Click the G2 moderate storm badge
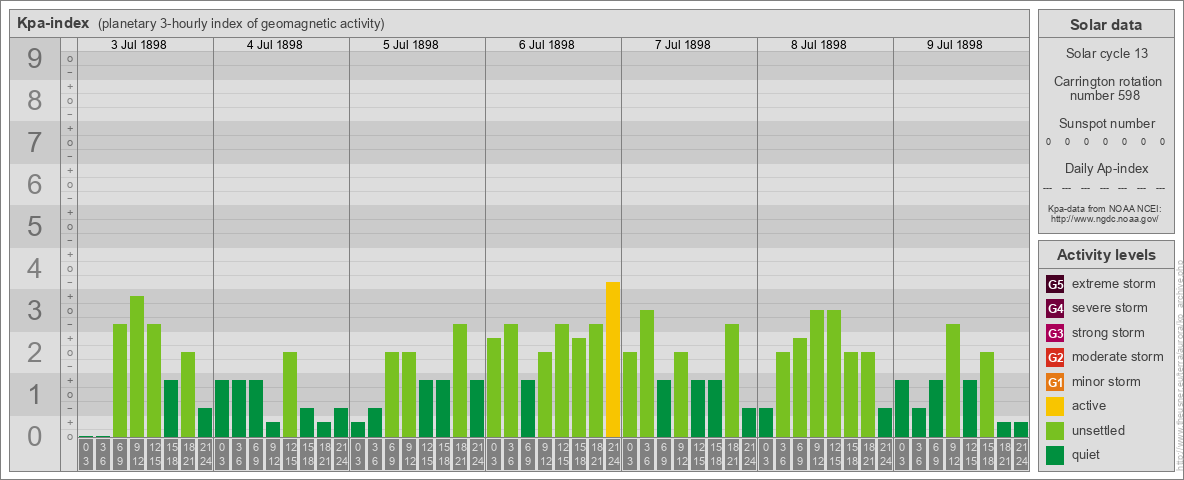The image size is (1184, 480). tap(1055, 357)
